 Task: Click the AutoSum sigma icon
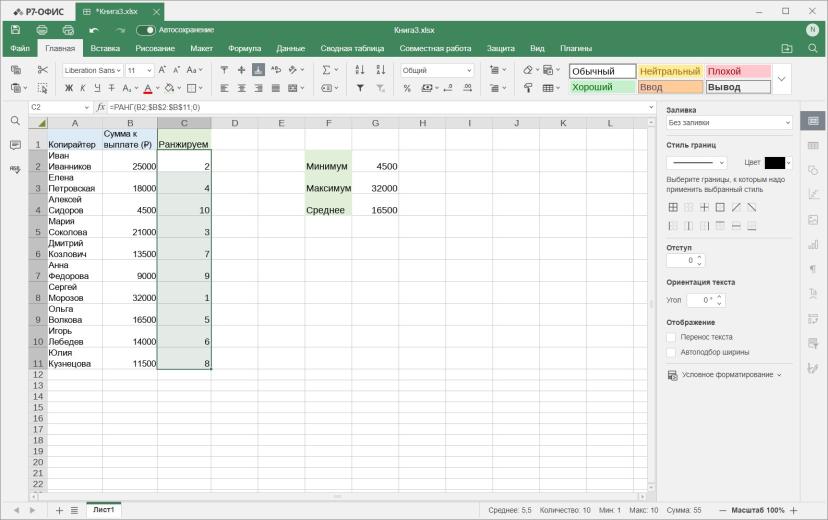point(326,70)
